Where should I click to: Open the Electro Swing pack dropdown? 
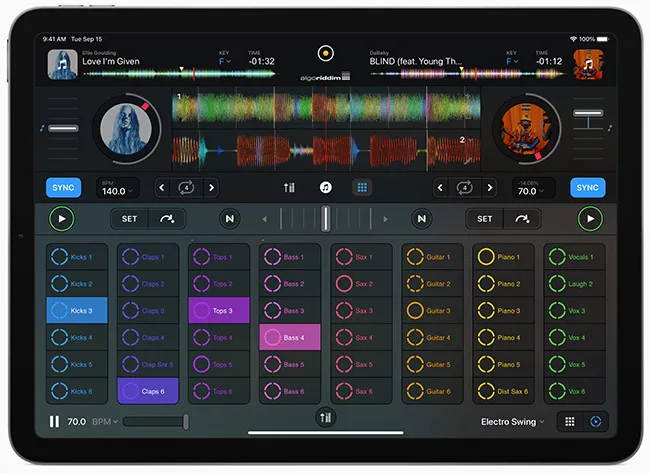512,422
